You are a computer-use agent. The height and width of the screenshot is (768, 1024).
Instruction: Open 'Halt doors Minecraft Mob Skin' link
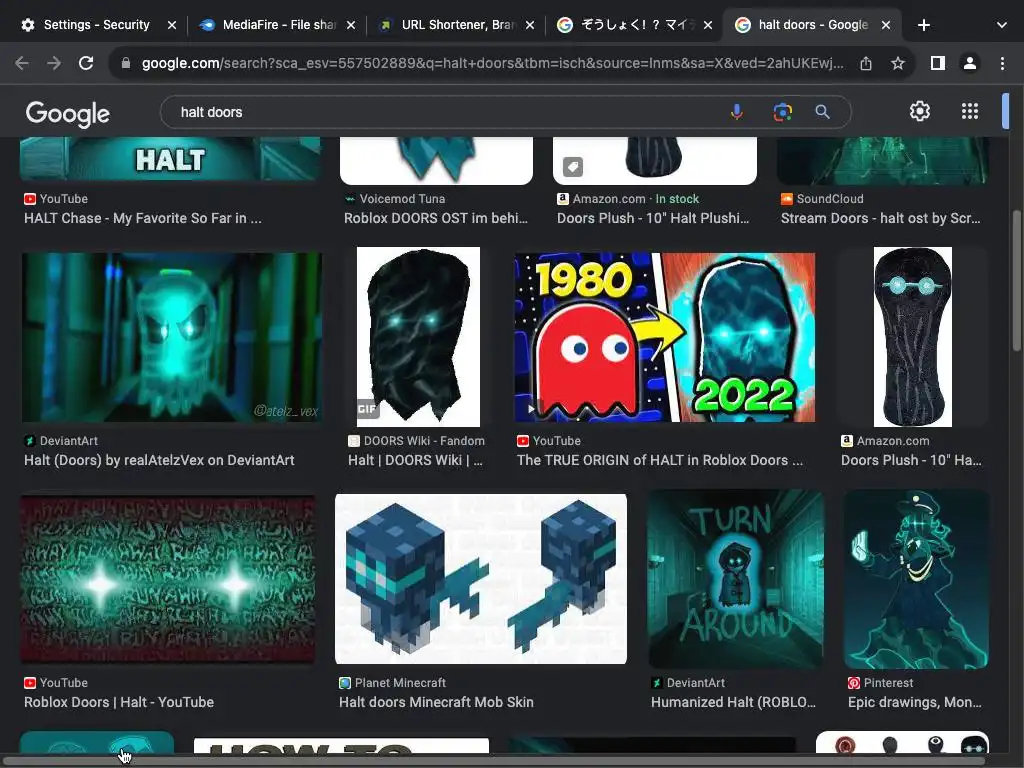(436, 702)
